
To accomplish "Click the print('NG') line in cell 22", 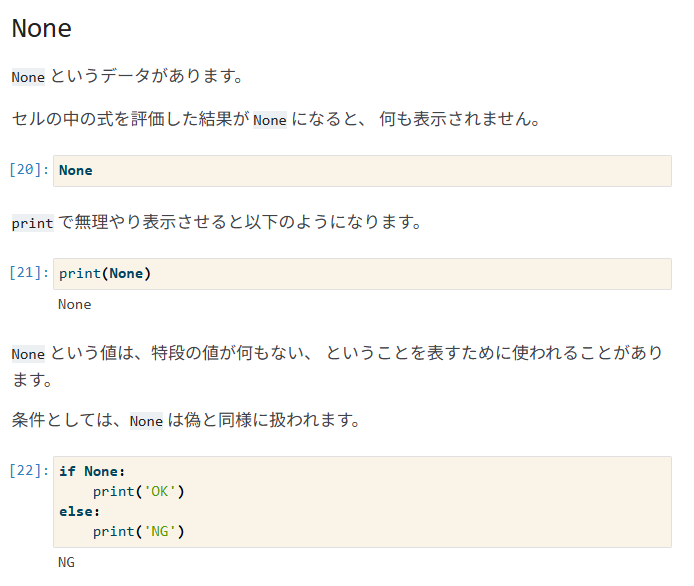I will point(139,531).
